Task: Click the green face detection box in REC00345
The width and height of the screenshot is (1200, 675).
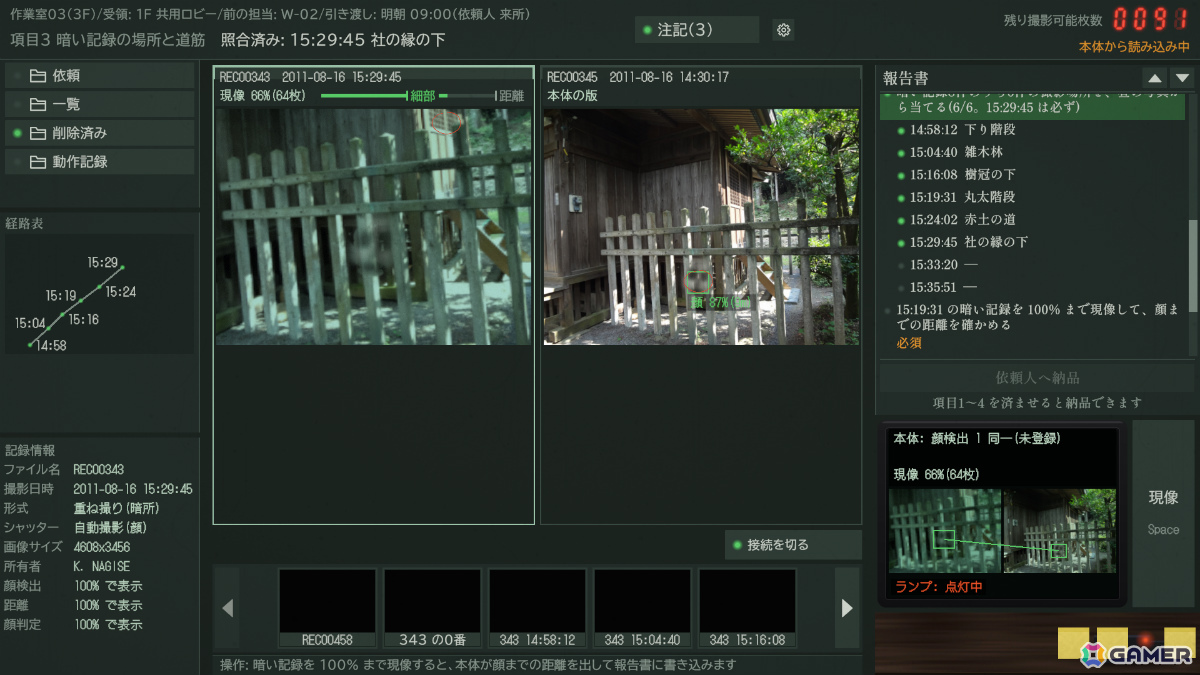Action: [698, 283]
